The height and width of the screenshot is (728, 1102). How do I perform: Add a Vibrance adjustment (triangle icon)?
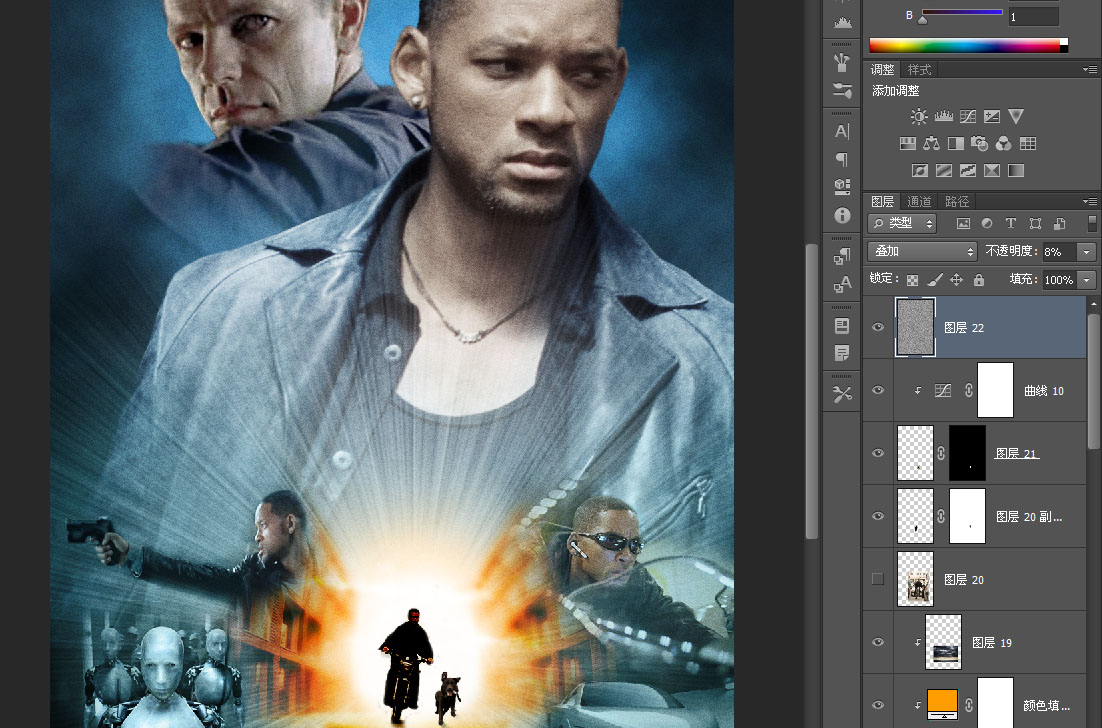click(x=1016, y=117)
